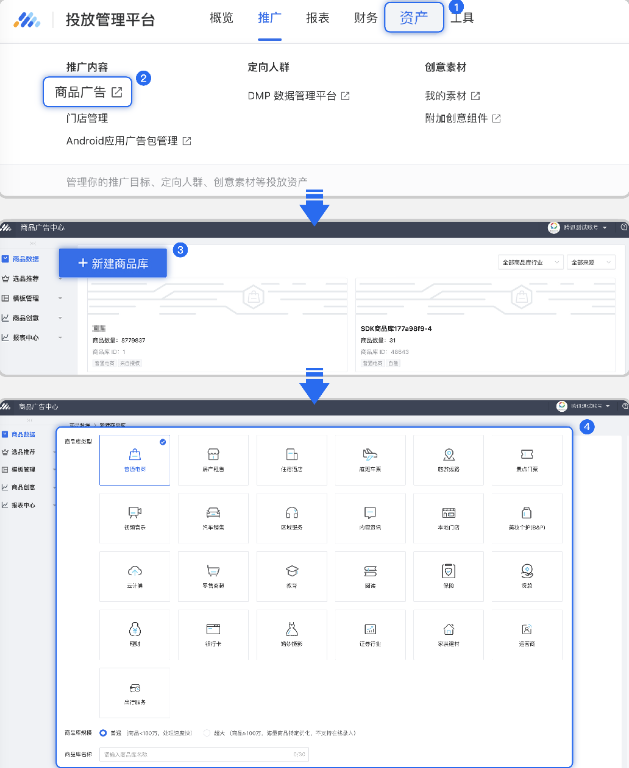Pick the wallet icon tile in the last row

pos(135,693)
